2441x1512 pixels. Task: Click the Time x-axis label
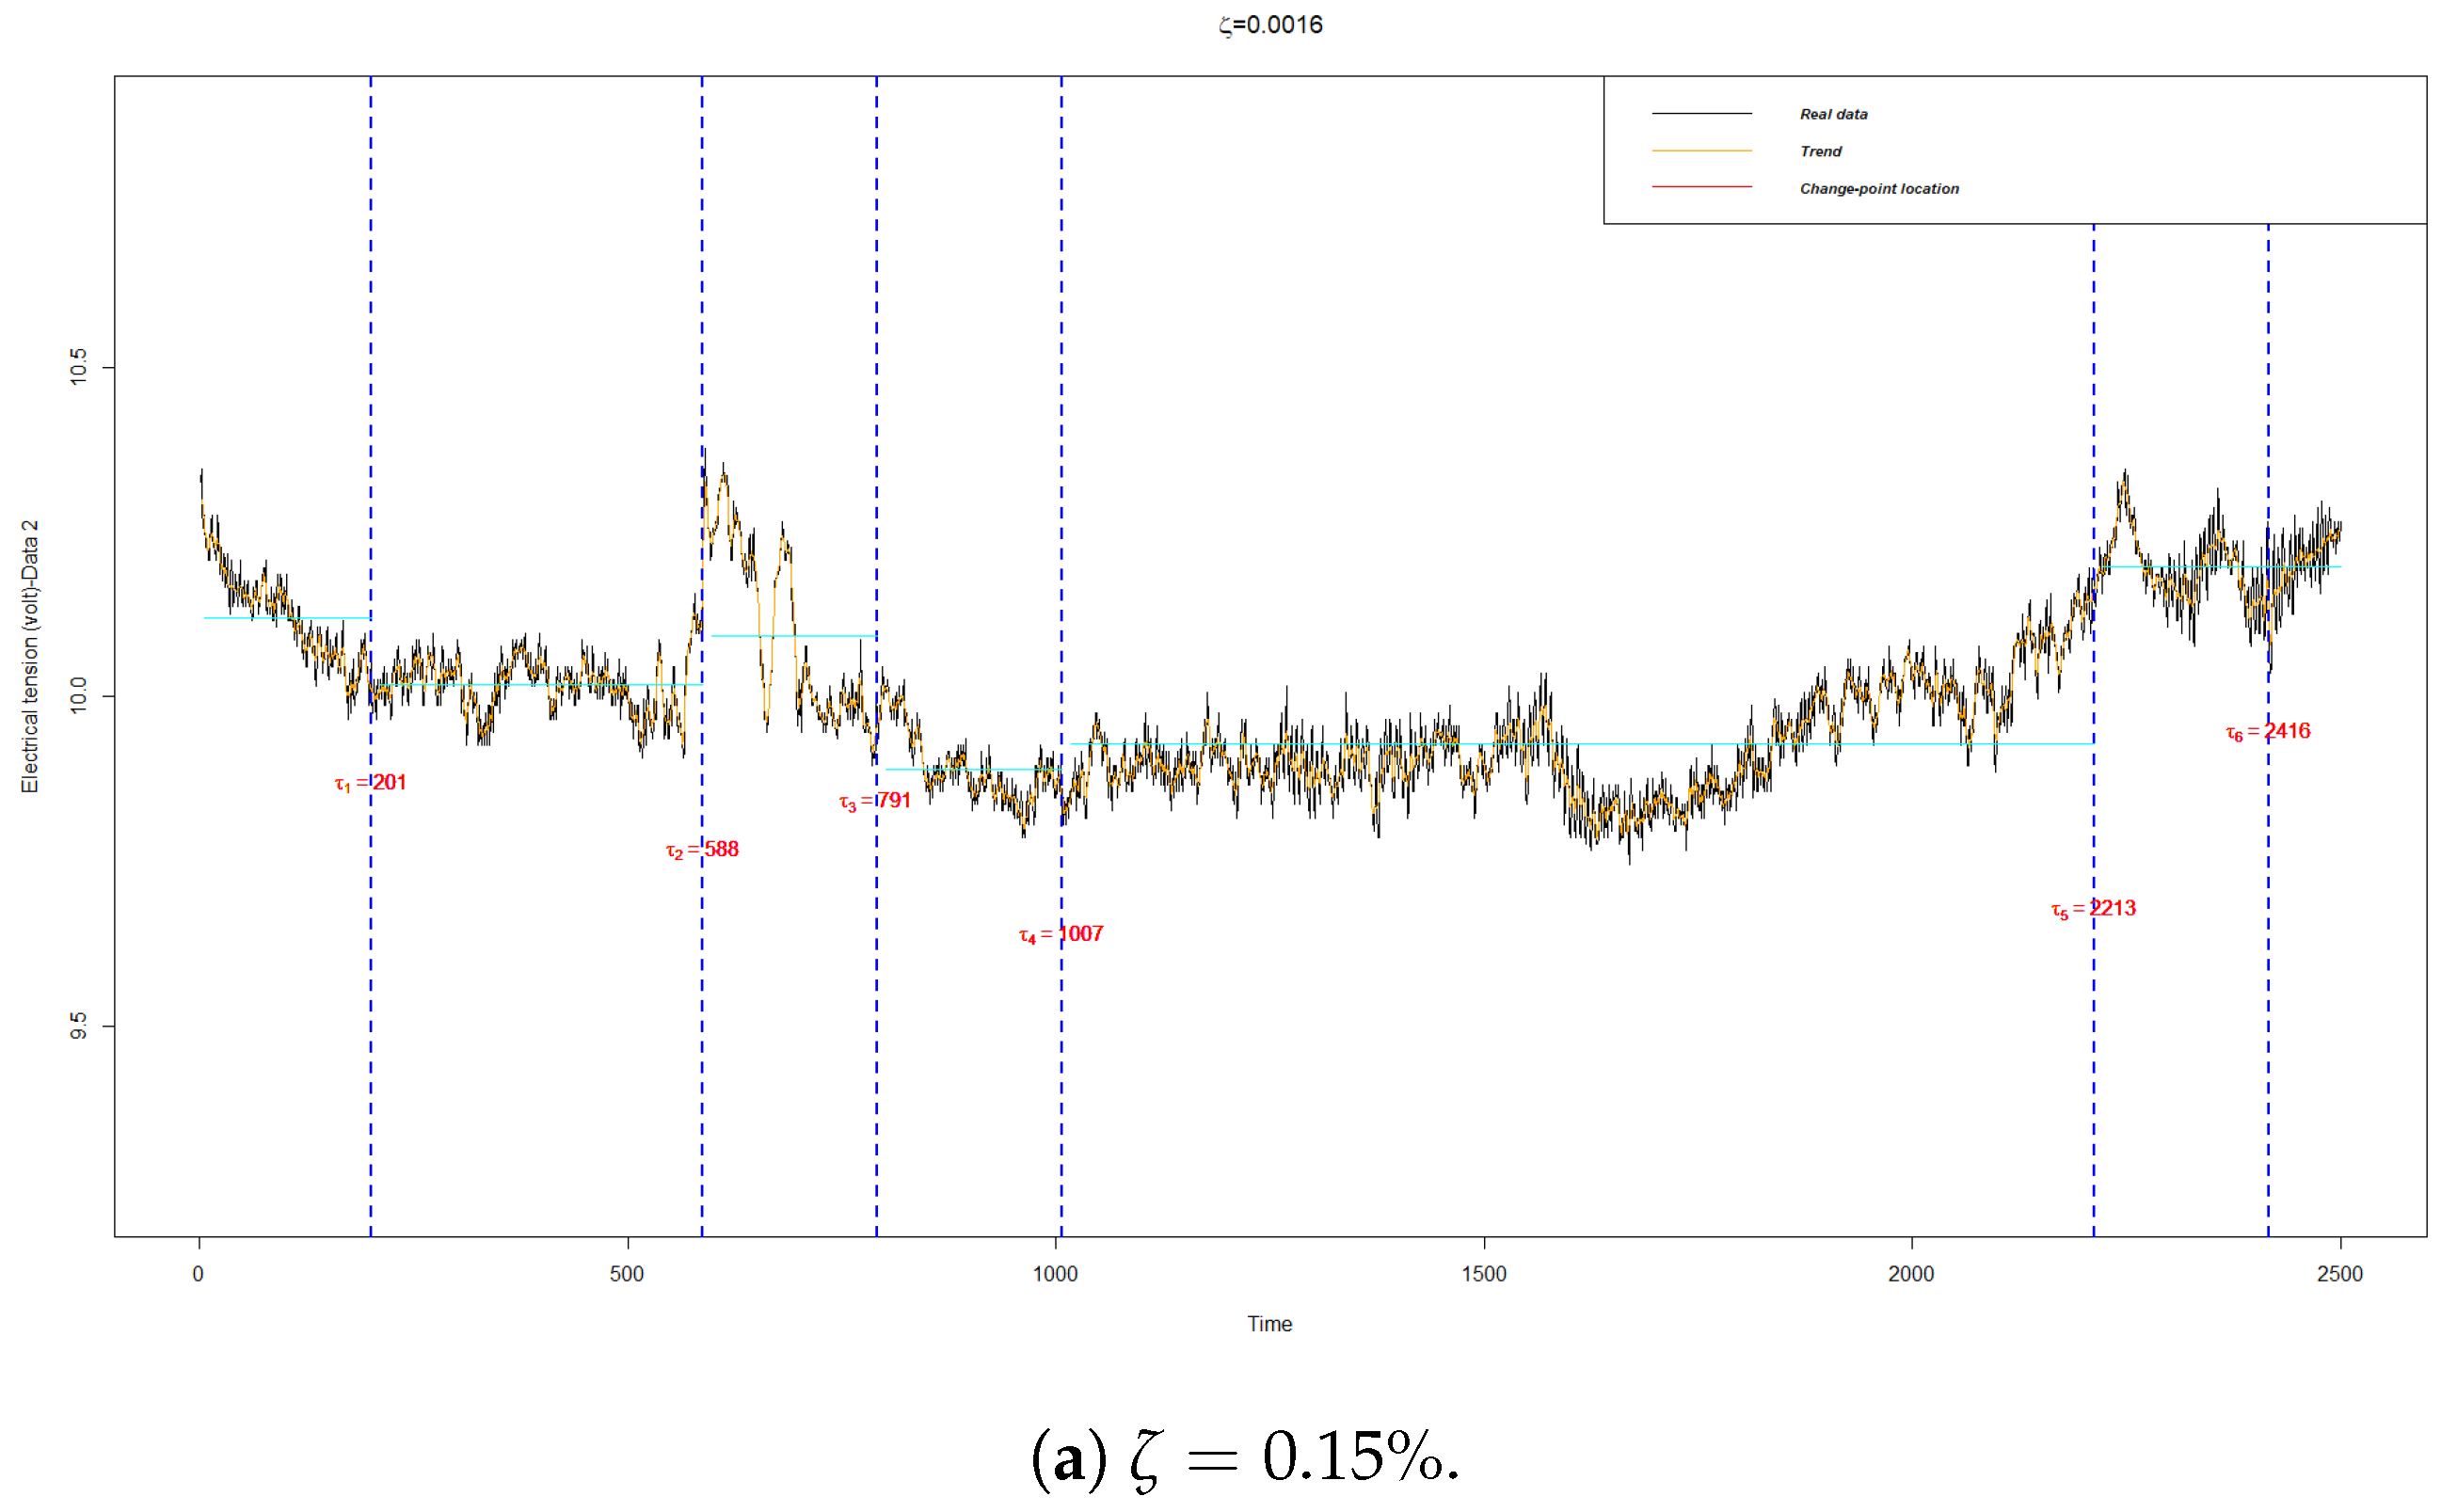pyautogui.click(x=1270, y=1324)
